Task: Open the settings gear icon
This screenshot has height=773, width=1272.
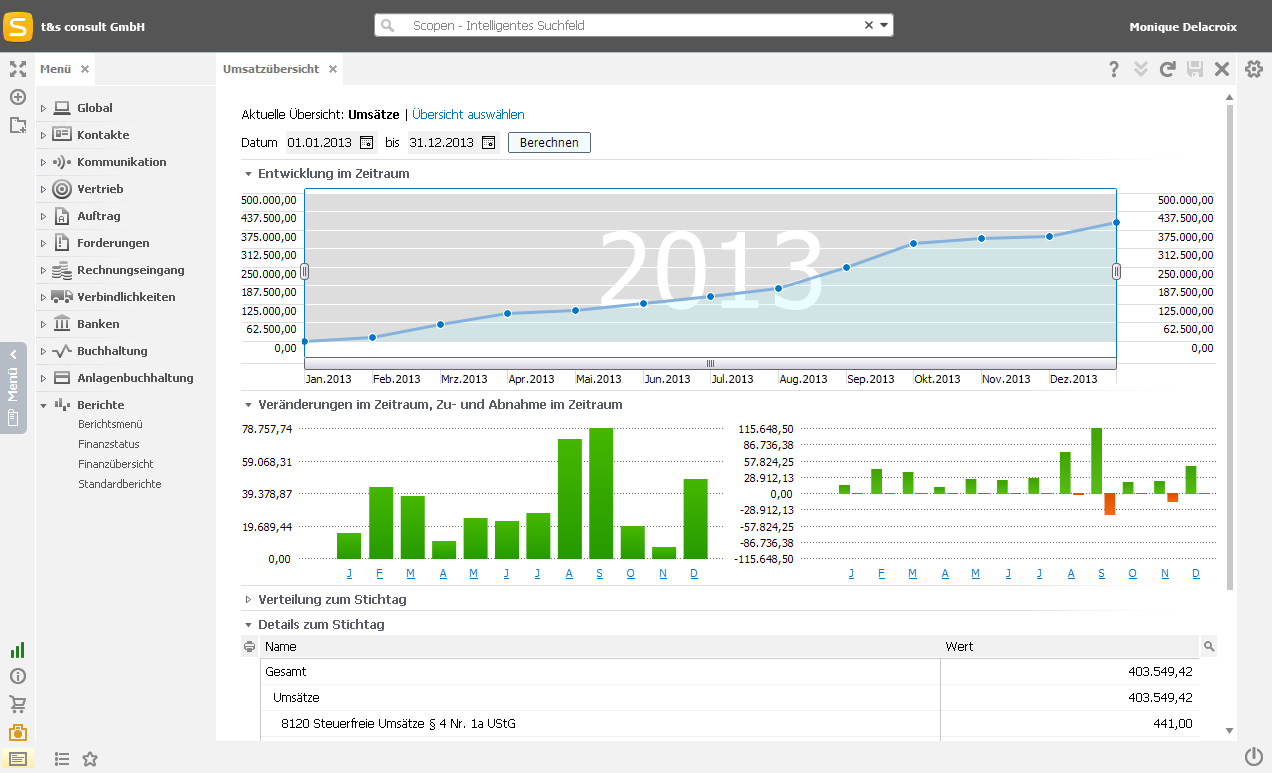Action: point(1254,69)
